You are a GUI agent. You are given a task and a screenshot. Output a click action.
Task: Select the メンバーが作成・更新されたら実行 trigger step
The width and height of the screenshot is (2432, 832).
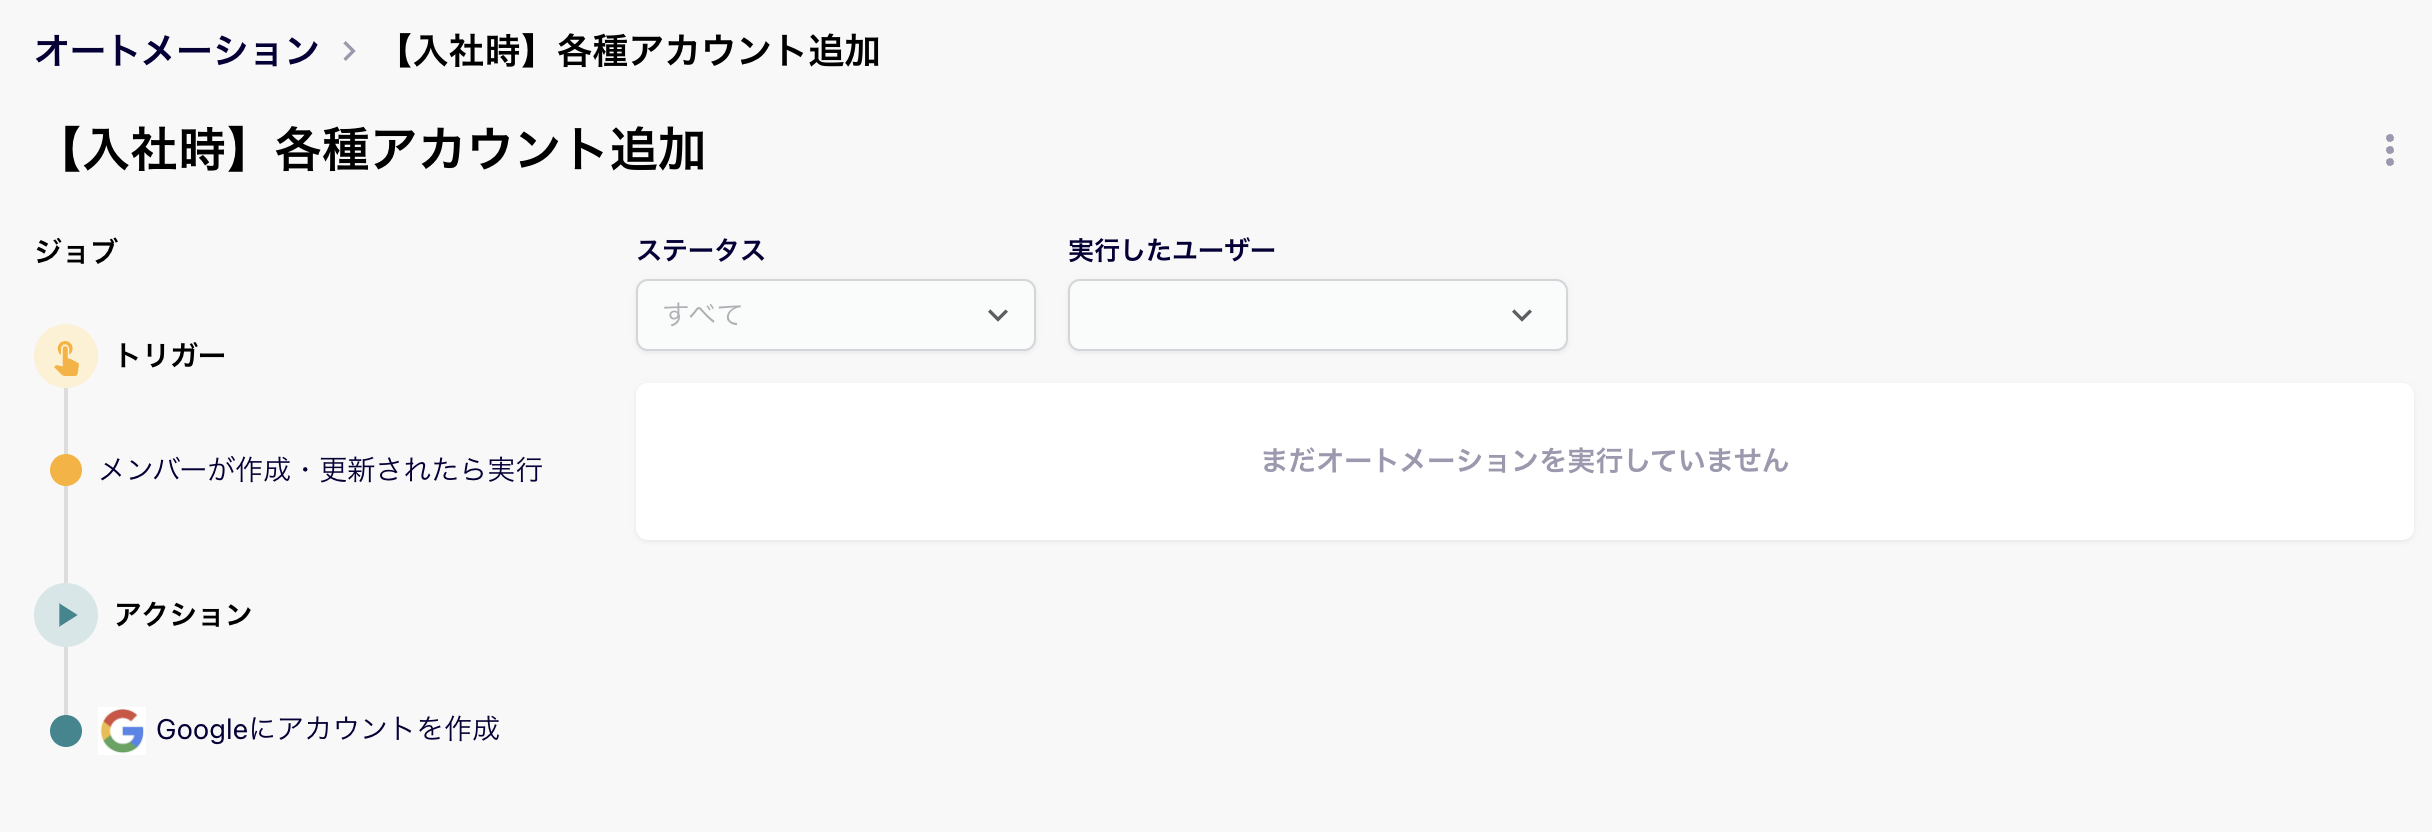321,470
